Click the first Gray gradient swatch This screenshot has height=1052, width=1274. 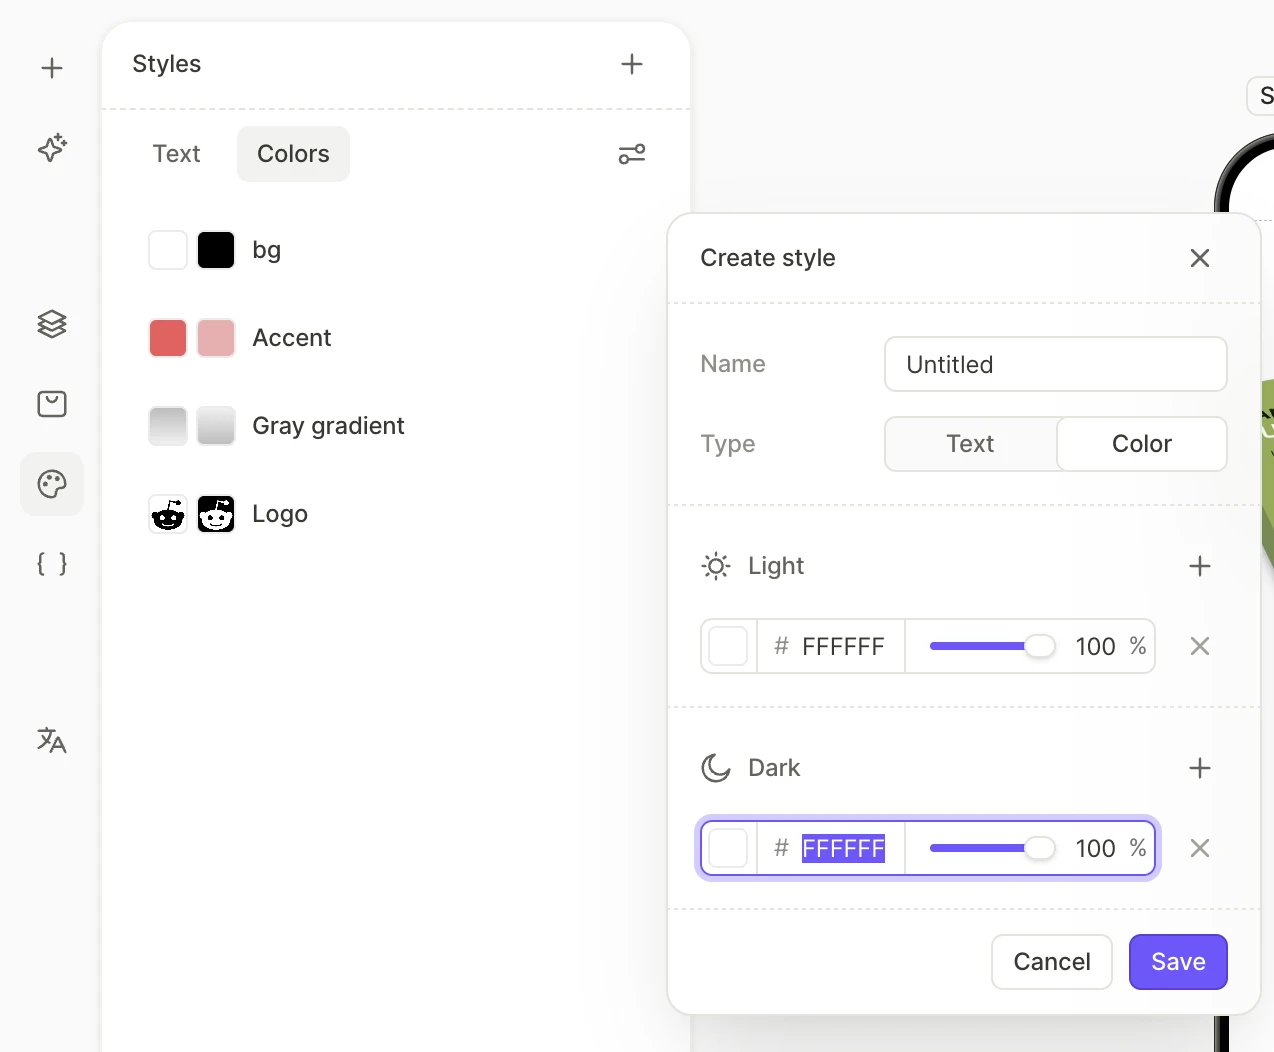168,426
